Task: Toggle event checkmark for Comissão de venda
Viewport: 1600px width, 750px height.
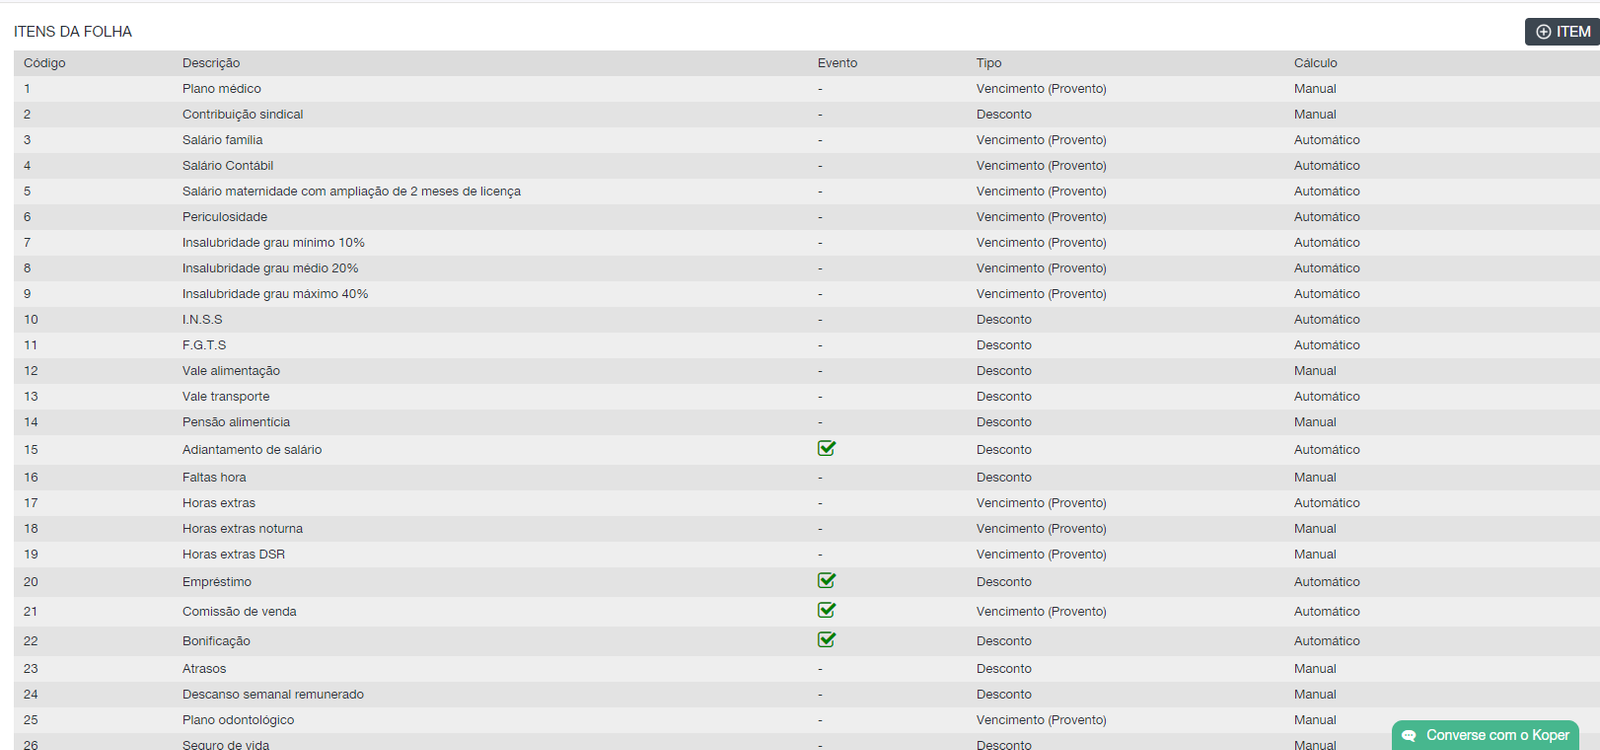Action: pyautogui.click(x=826, y=610)
